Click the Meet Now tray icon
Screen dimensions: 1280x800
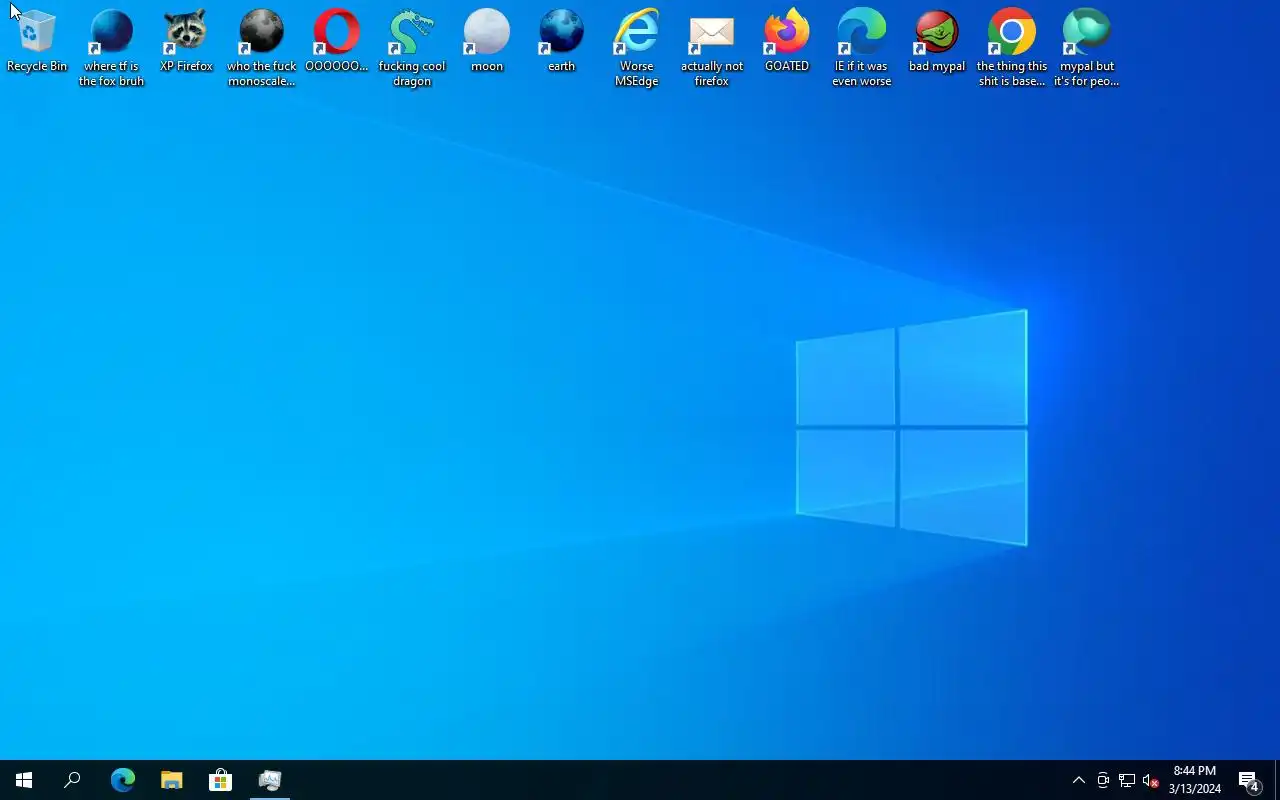1103,780
